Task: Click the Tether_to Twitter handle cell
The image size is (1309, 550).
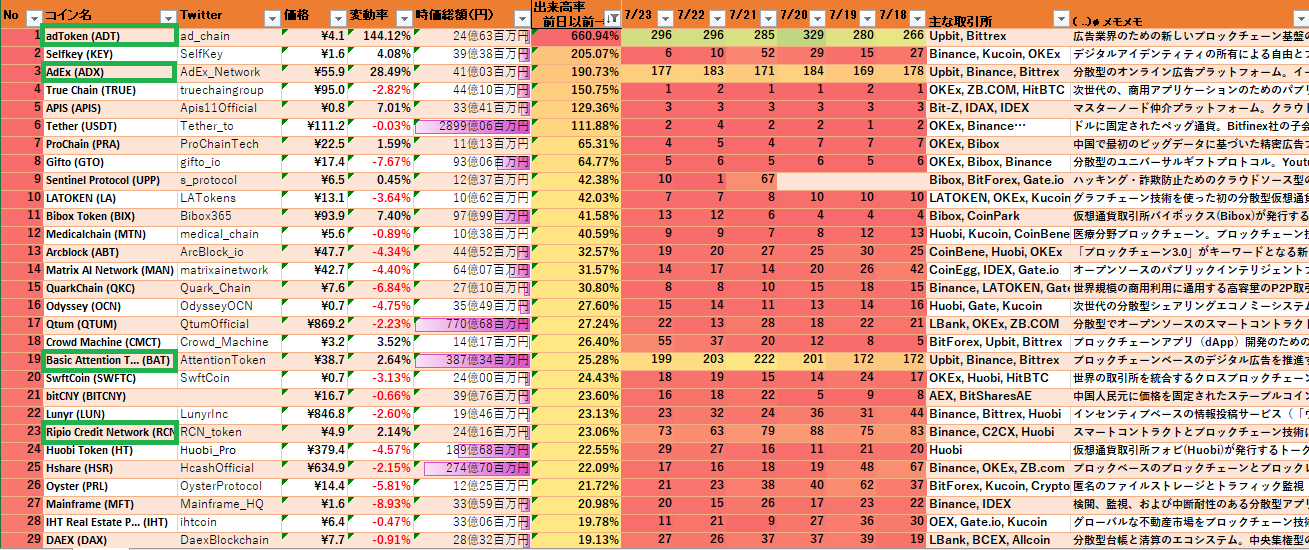Action: 229,126
